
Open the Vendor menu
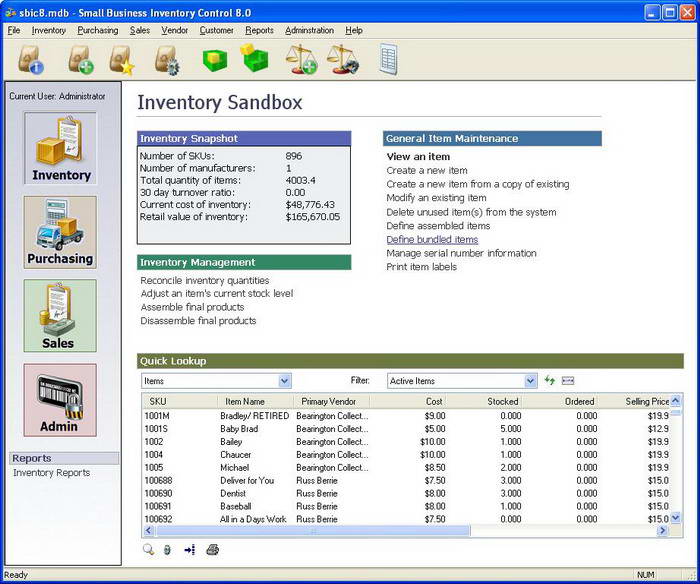tap(175, 30)
